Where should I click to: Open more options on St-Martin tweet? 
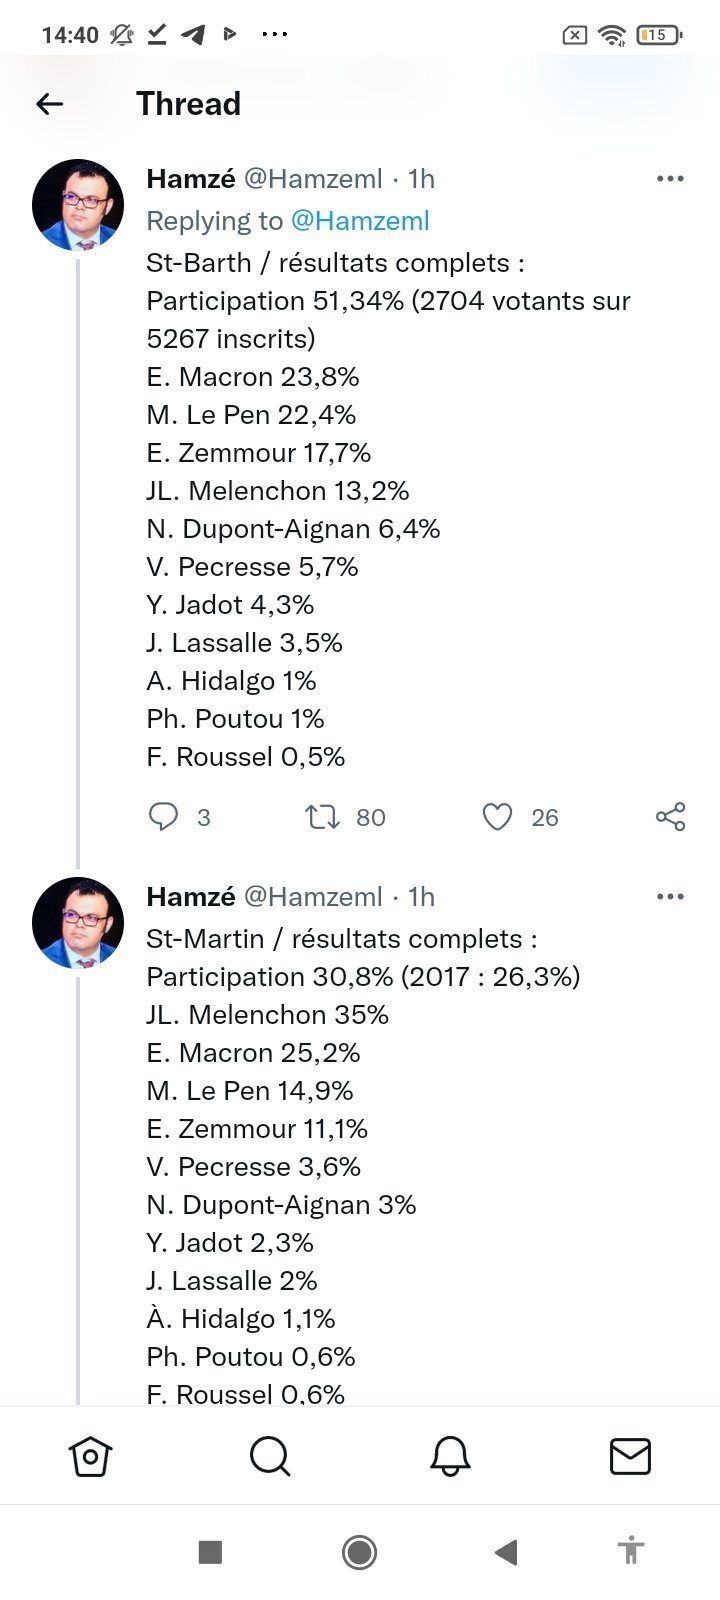coord(670,897)
